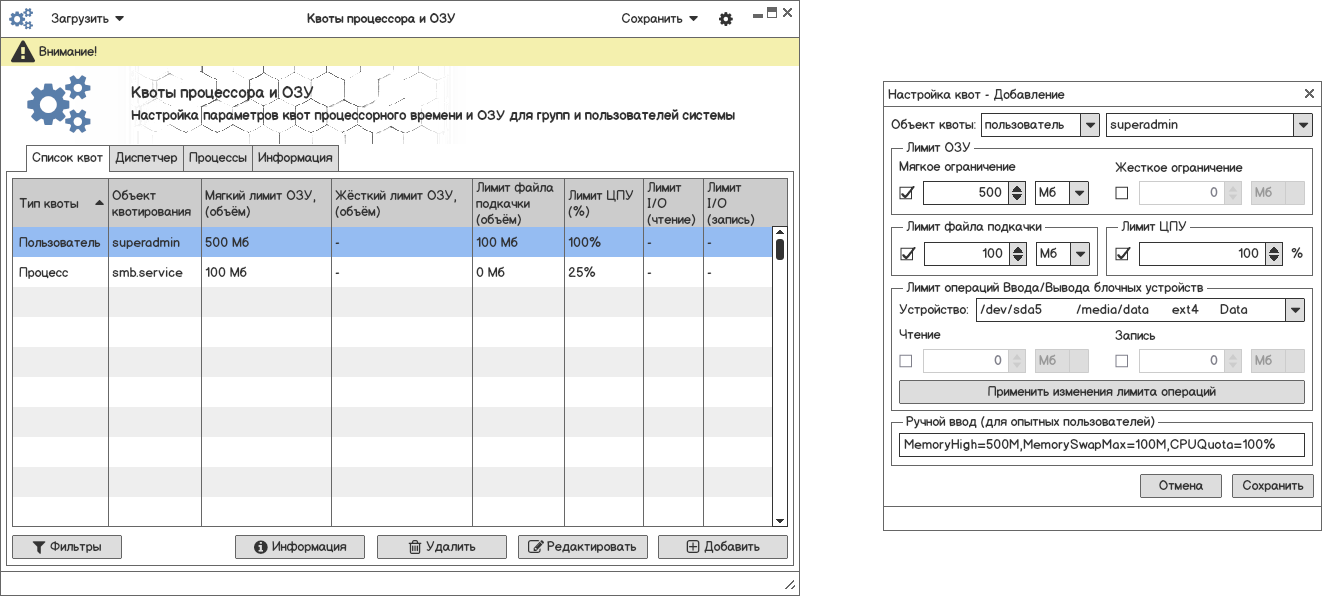Viewport: 1322px width, 596px height.
Task: Click the gear settings icon in title bar
Action: tap(726, 19)
